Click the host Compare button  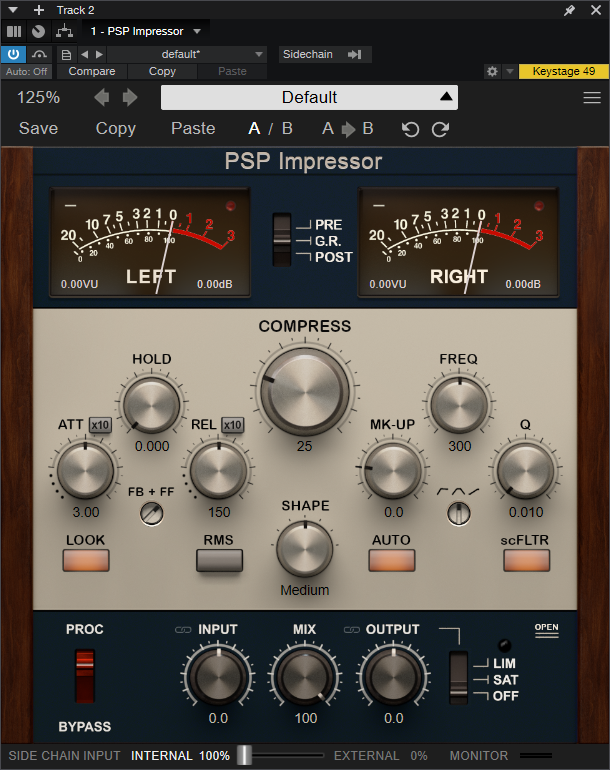coord(92,71)
